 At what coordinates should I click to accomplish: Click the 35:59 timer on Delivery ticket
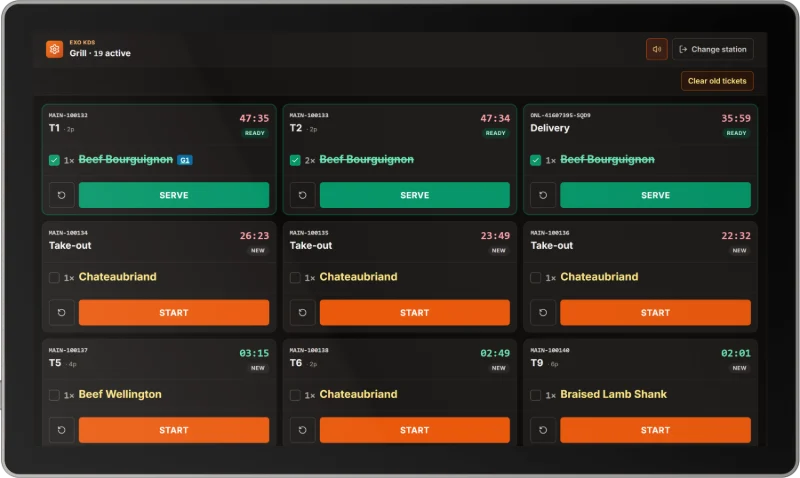736,118
